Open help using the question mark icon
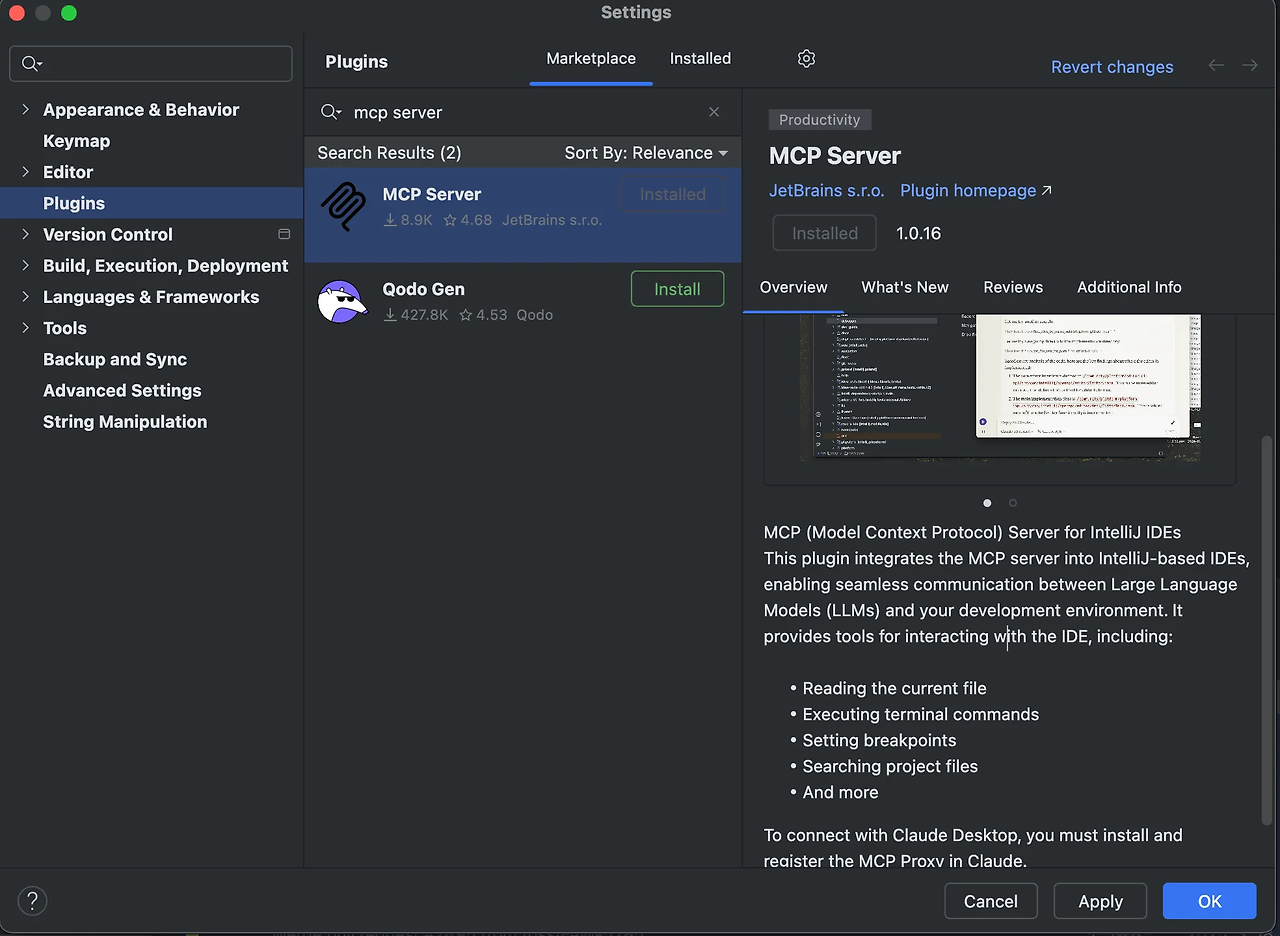The image size is (1280, 936). [32, 901]
